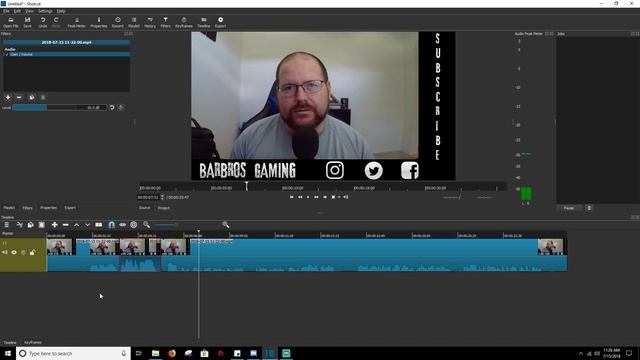Toggle scrub while dragging

point(122,225)
